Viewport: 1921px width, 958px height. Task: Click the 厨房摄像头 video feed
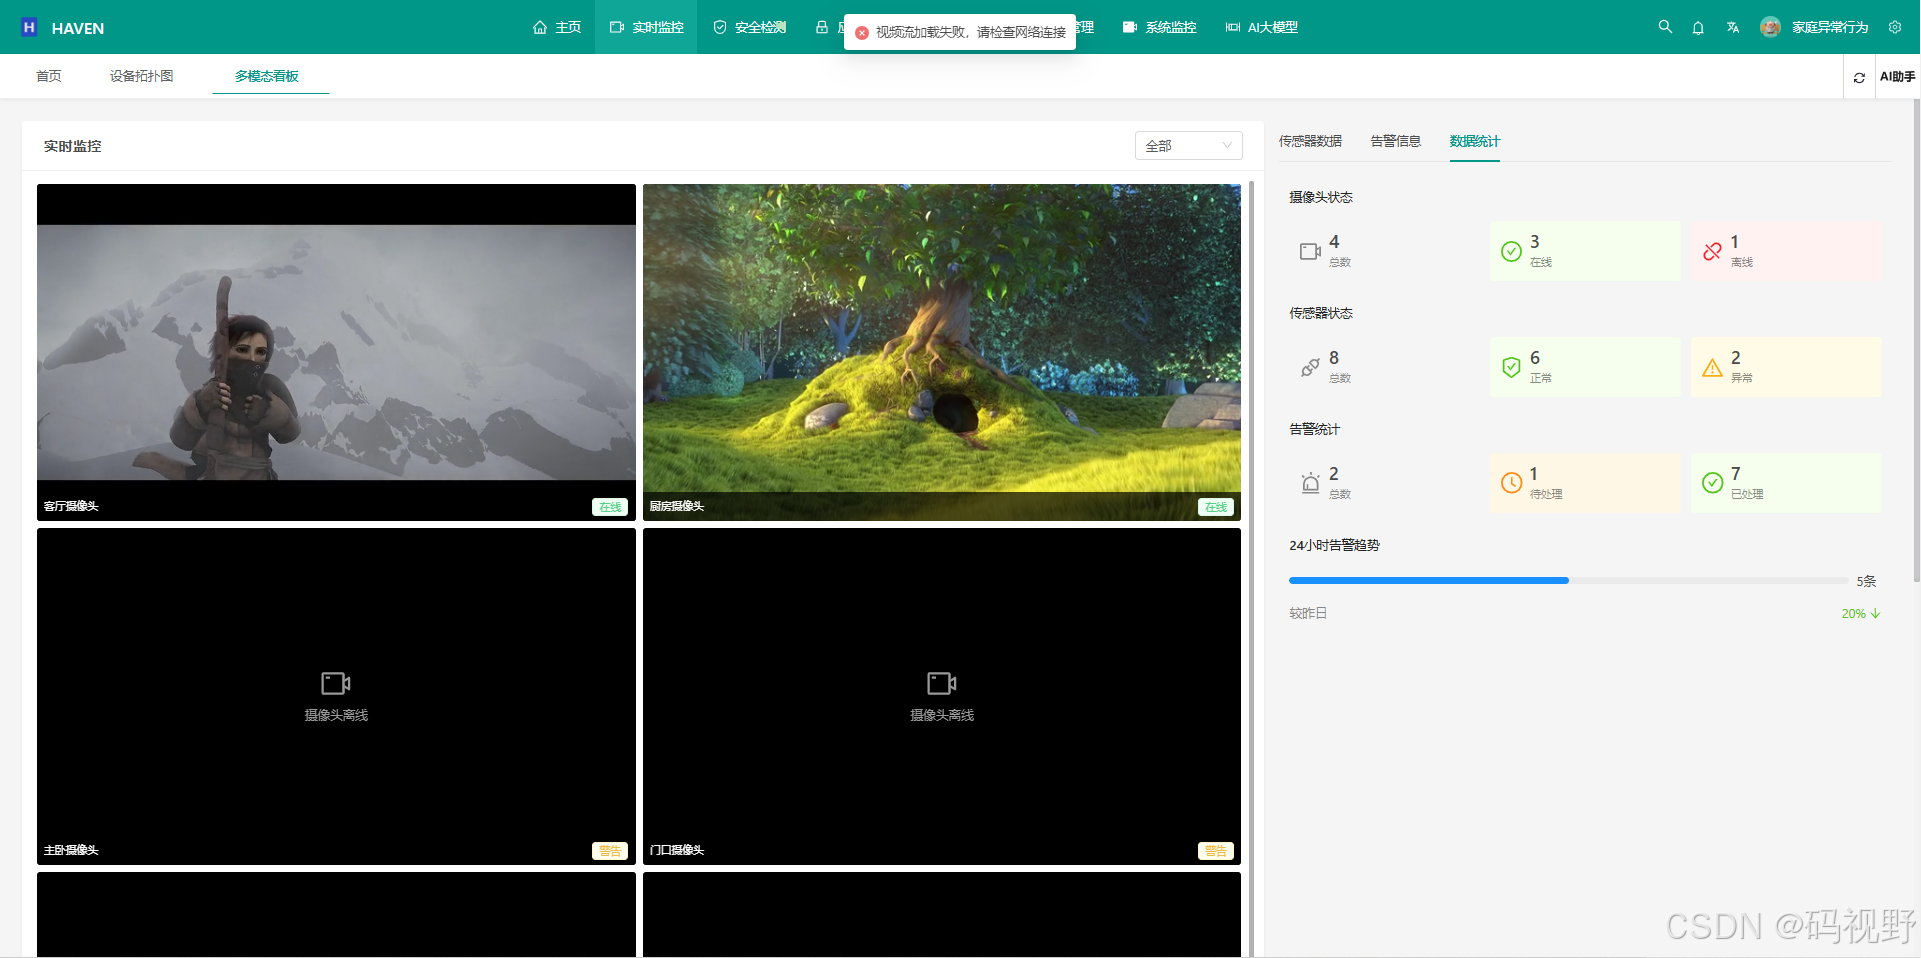(x=942, y=352)
